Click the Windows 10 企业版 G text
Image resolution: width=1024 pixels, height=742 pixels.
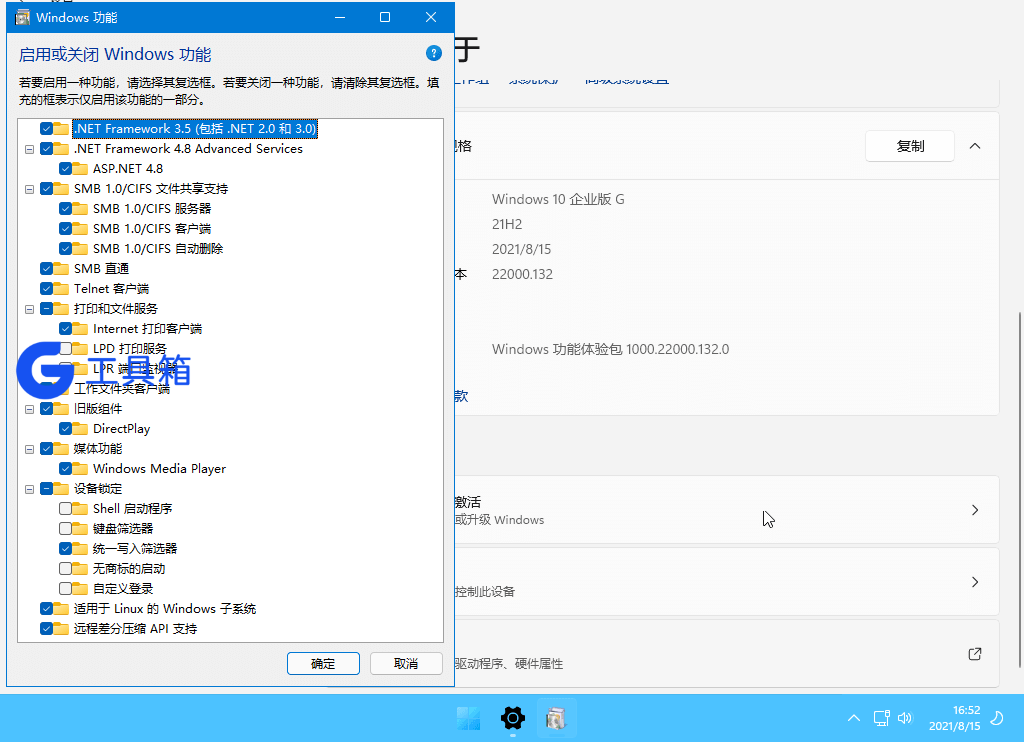(558, 199)
